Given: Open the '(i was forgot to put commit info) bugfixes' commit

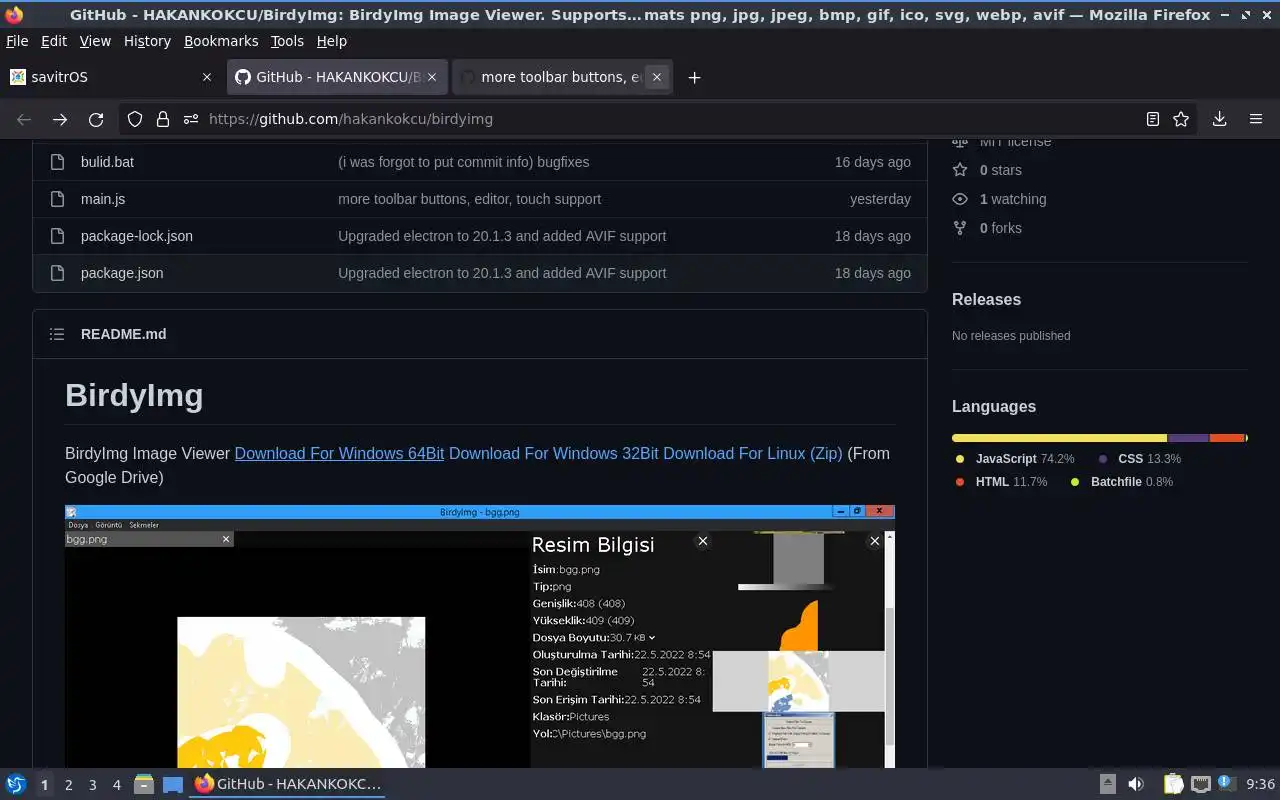Looking at the screenshot, I should pos(464,162).
